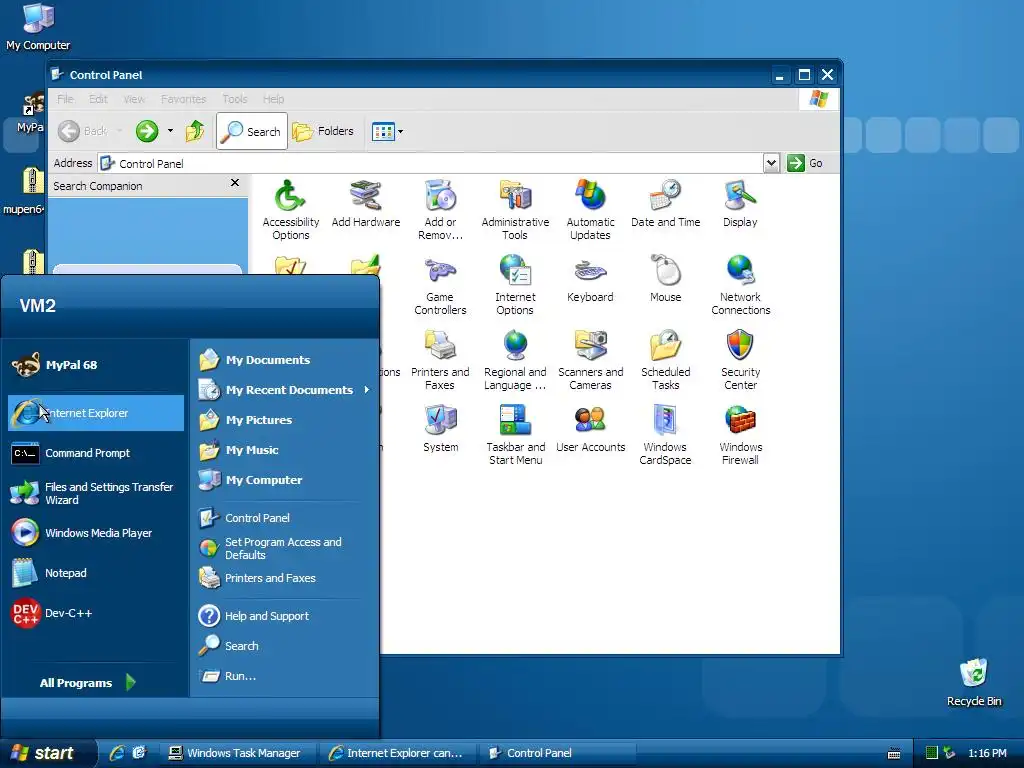Launch Windows Media Player from Start menu

tap(95, 533)
